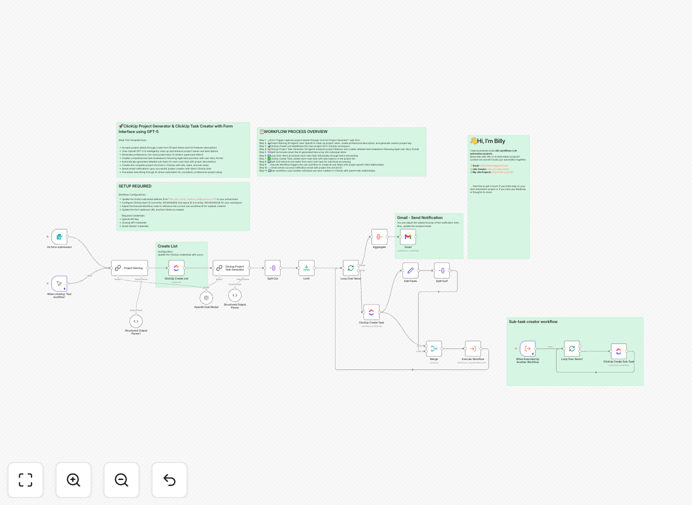This screenshot has width=692, height=505.
Task: Select the On form submission trigger node
Action: pos(59,237)
